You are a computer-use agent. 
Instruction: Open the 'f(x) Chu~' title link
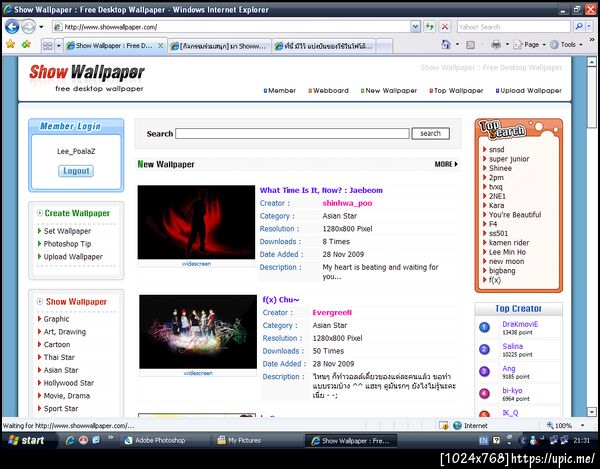pos(281,300)
